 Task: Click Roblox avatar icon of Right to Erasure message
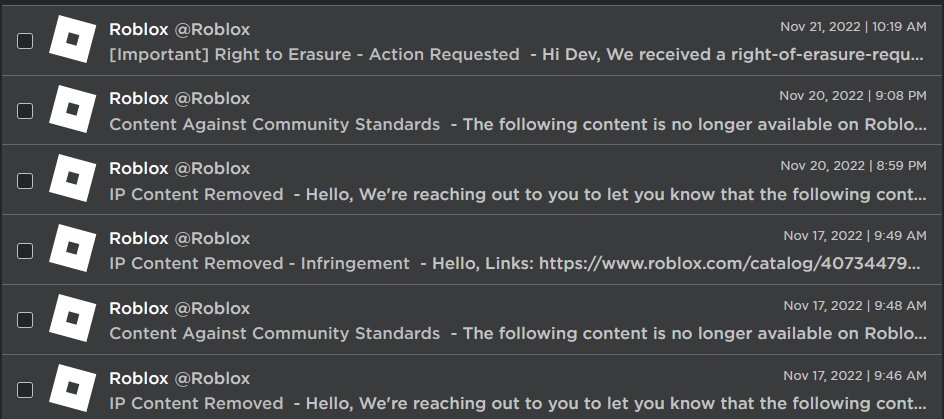[x=72, y=39]
